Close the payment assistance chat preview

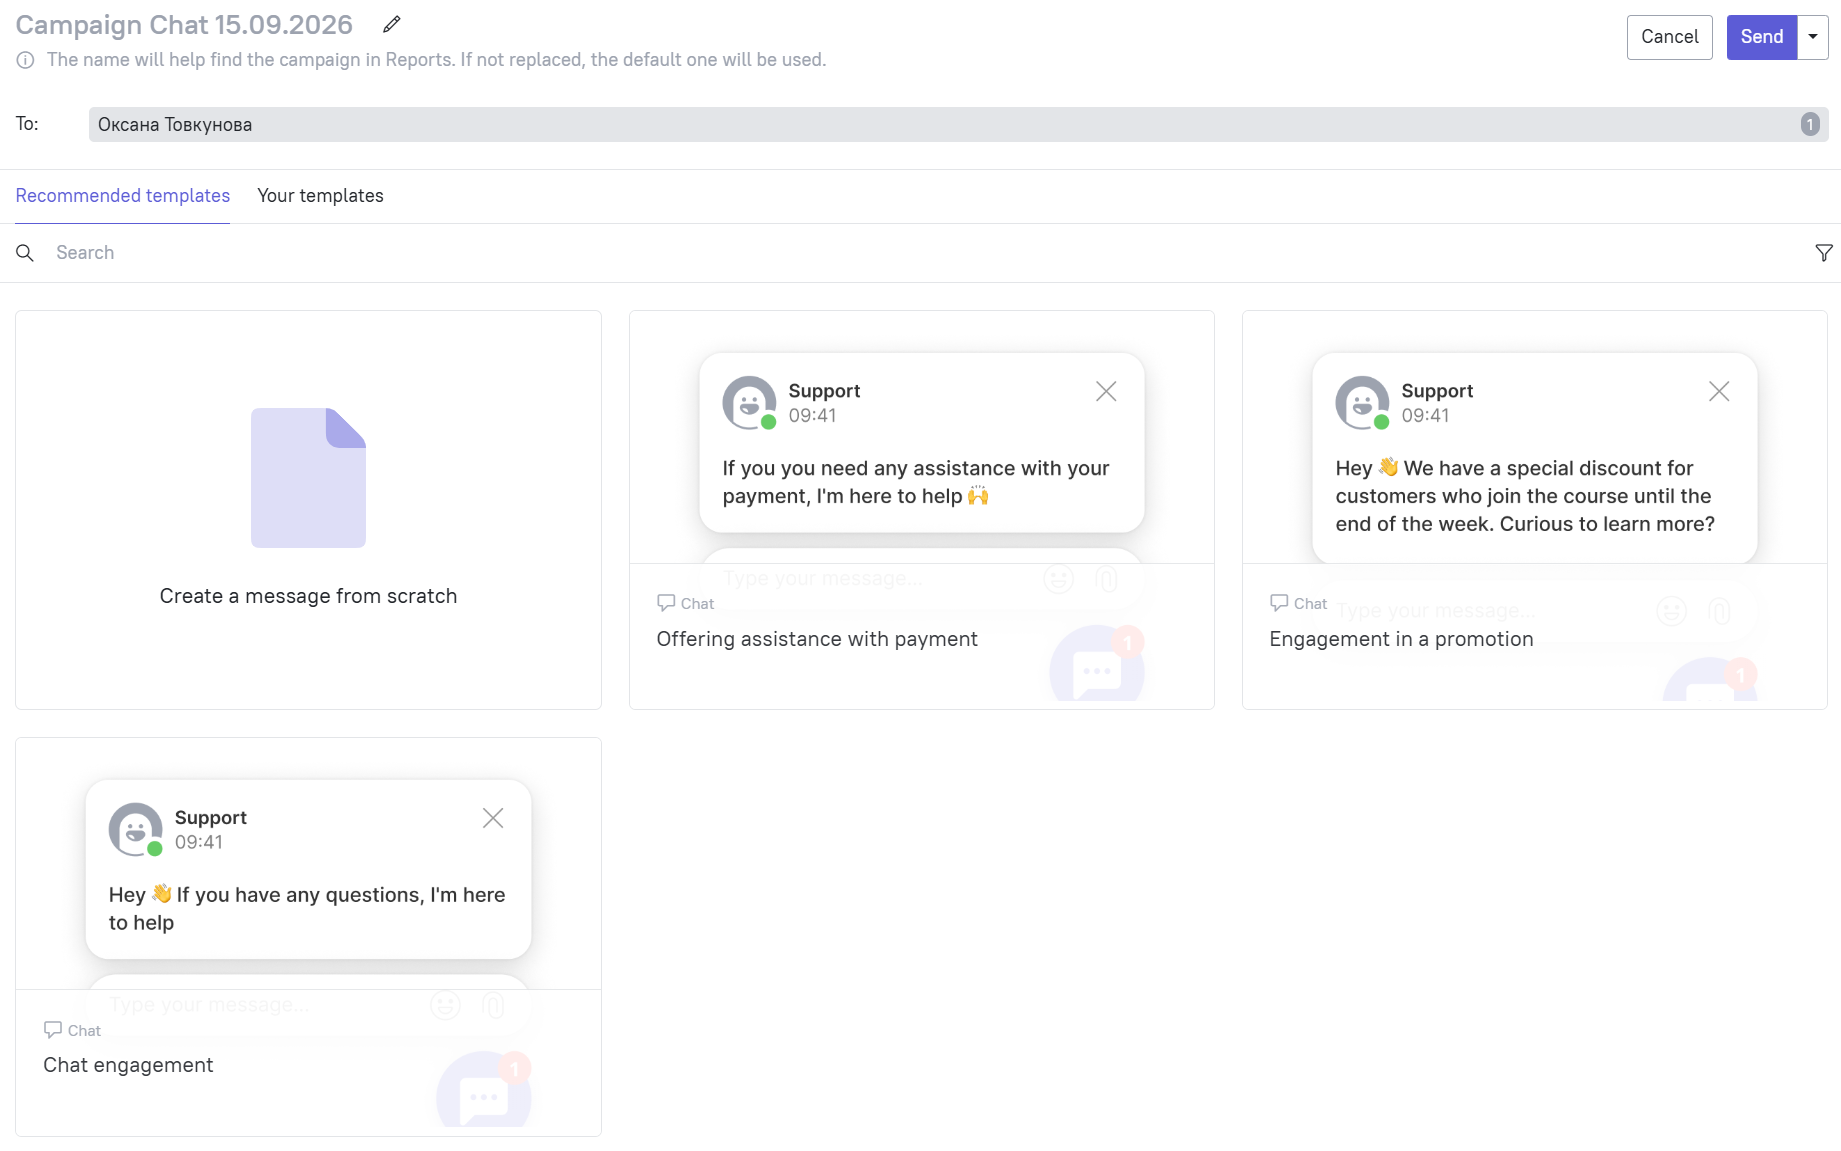1106,391
